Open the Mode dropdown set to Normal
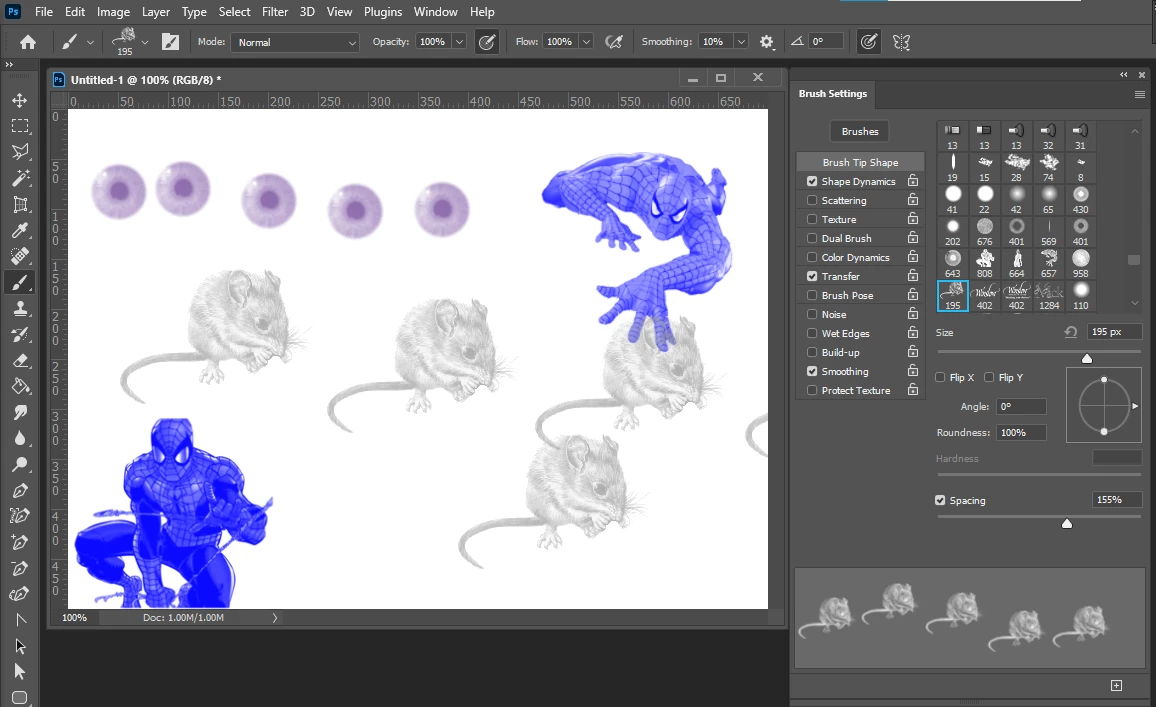Viewport: 1156px width, 707px height. click(x=295, y=42)
